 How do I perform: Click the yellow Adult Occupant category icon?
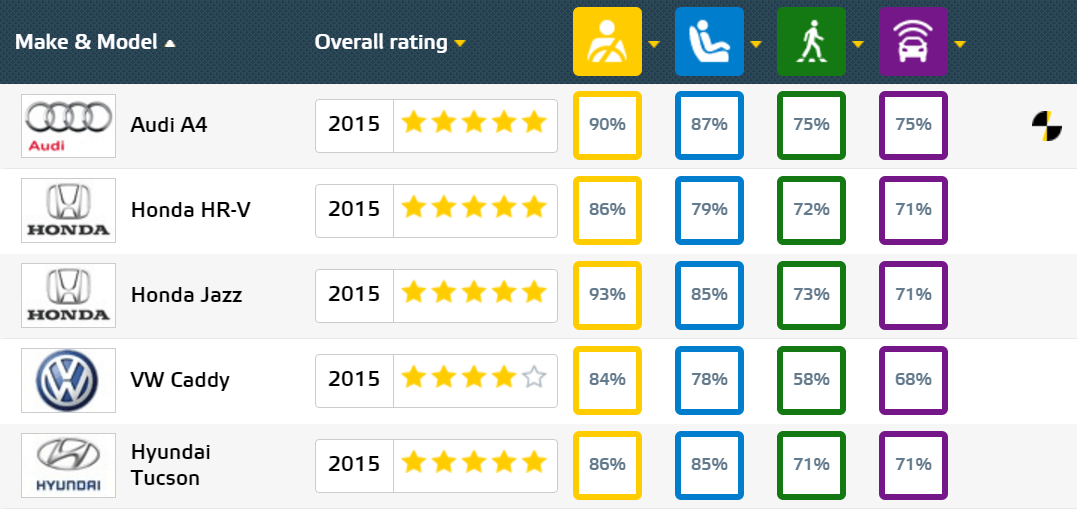(607, 41)
